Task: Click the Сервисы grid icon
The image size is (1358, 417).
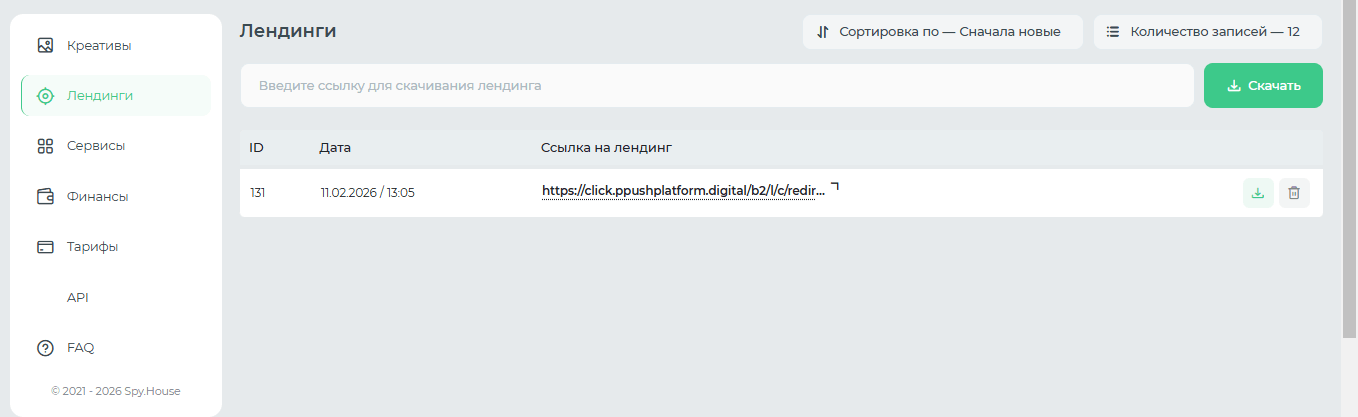Action: coord(45,146)
